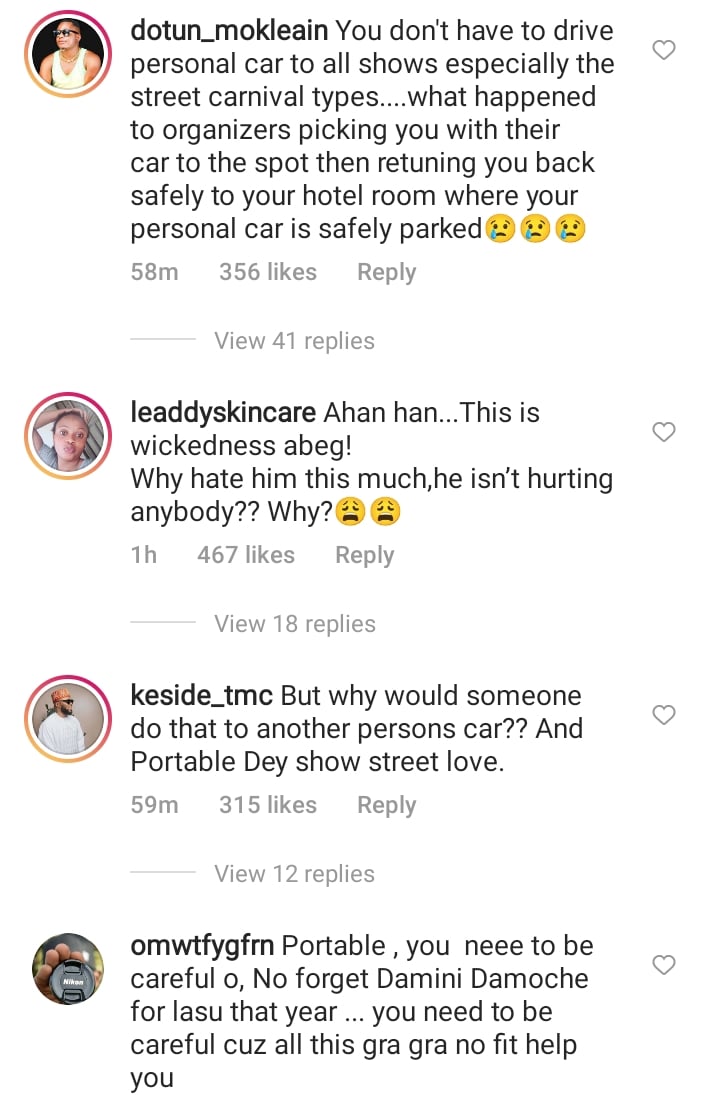Reply to leaddyskincare's comment
The image size is (720, 1095).
(x=364, y=555)
